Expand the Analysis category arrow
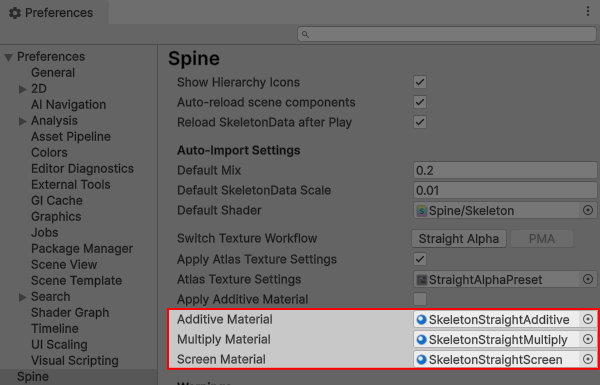Viewport: 600px width, 385px height. 23,121
